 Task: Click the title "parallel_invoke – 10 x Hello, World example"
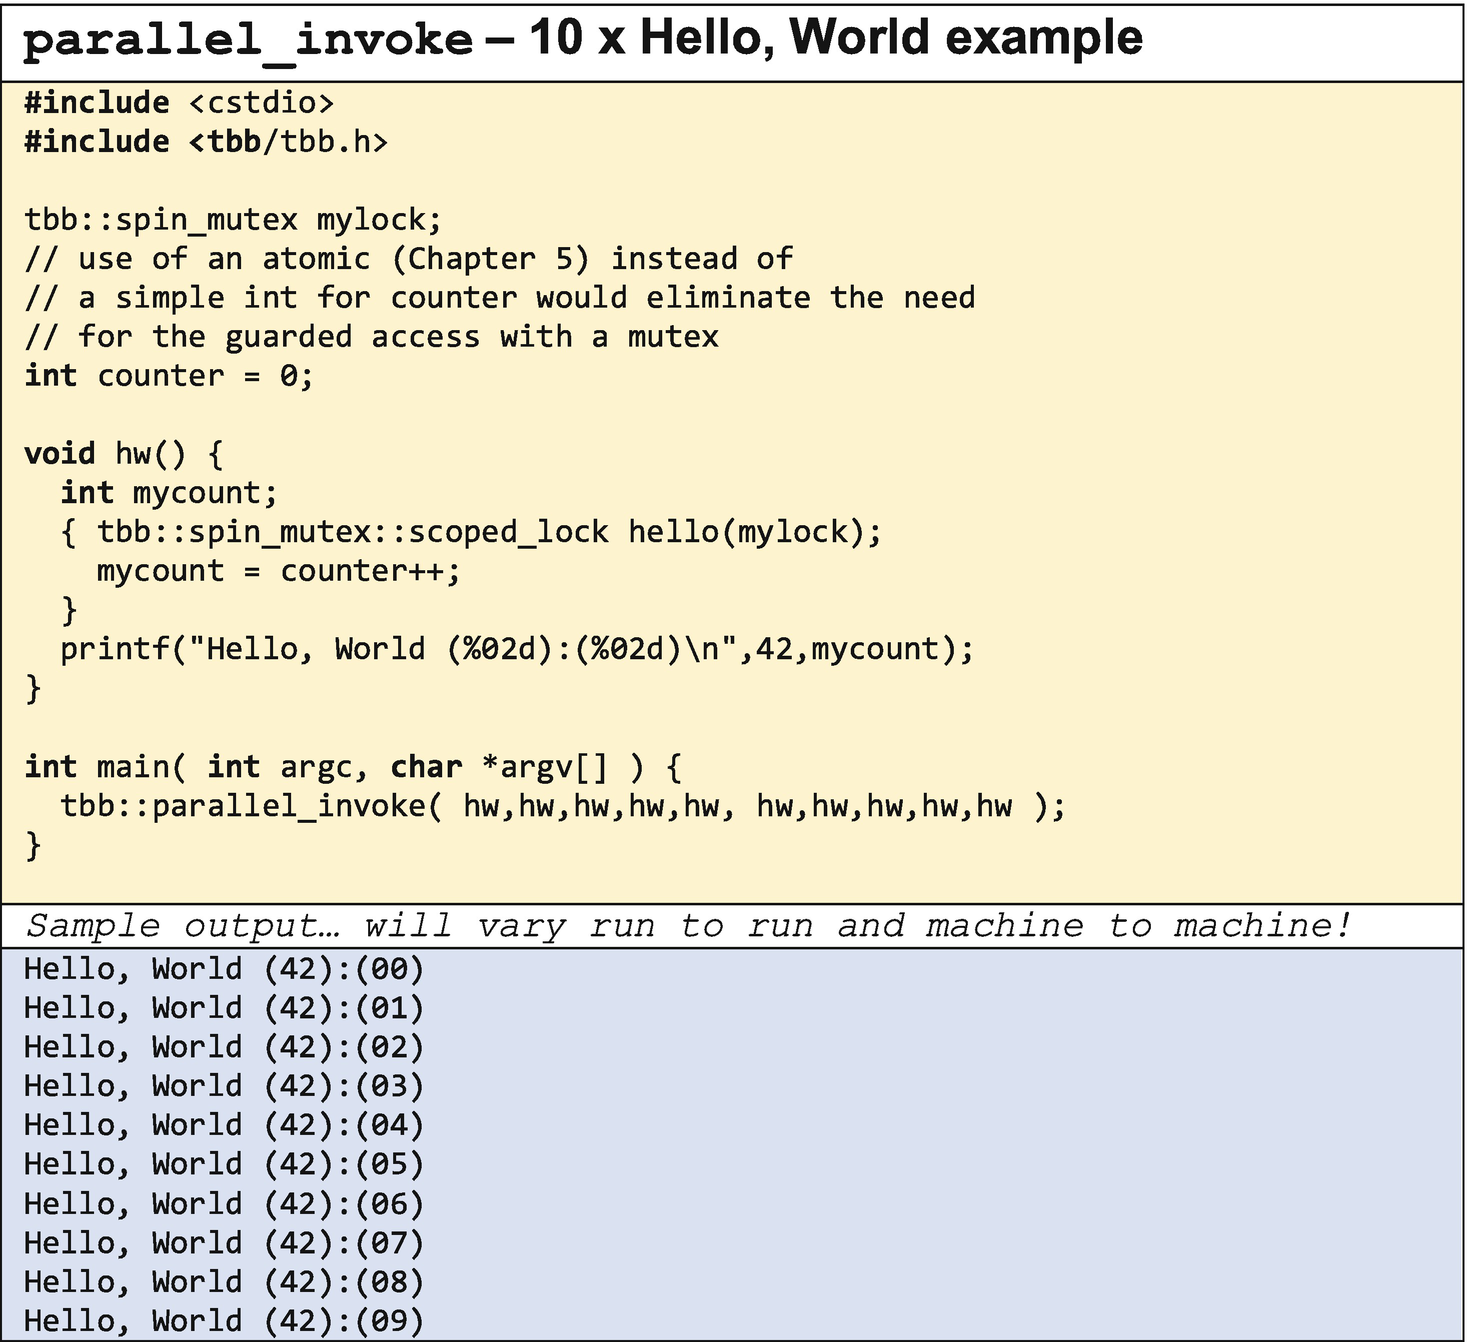tap(583, 39)
